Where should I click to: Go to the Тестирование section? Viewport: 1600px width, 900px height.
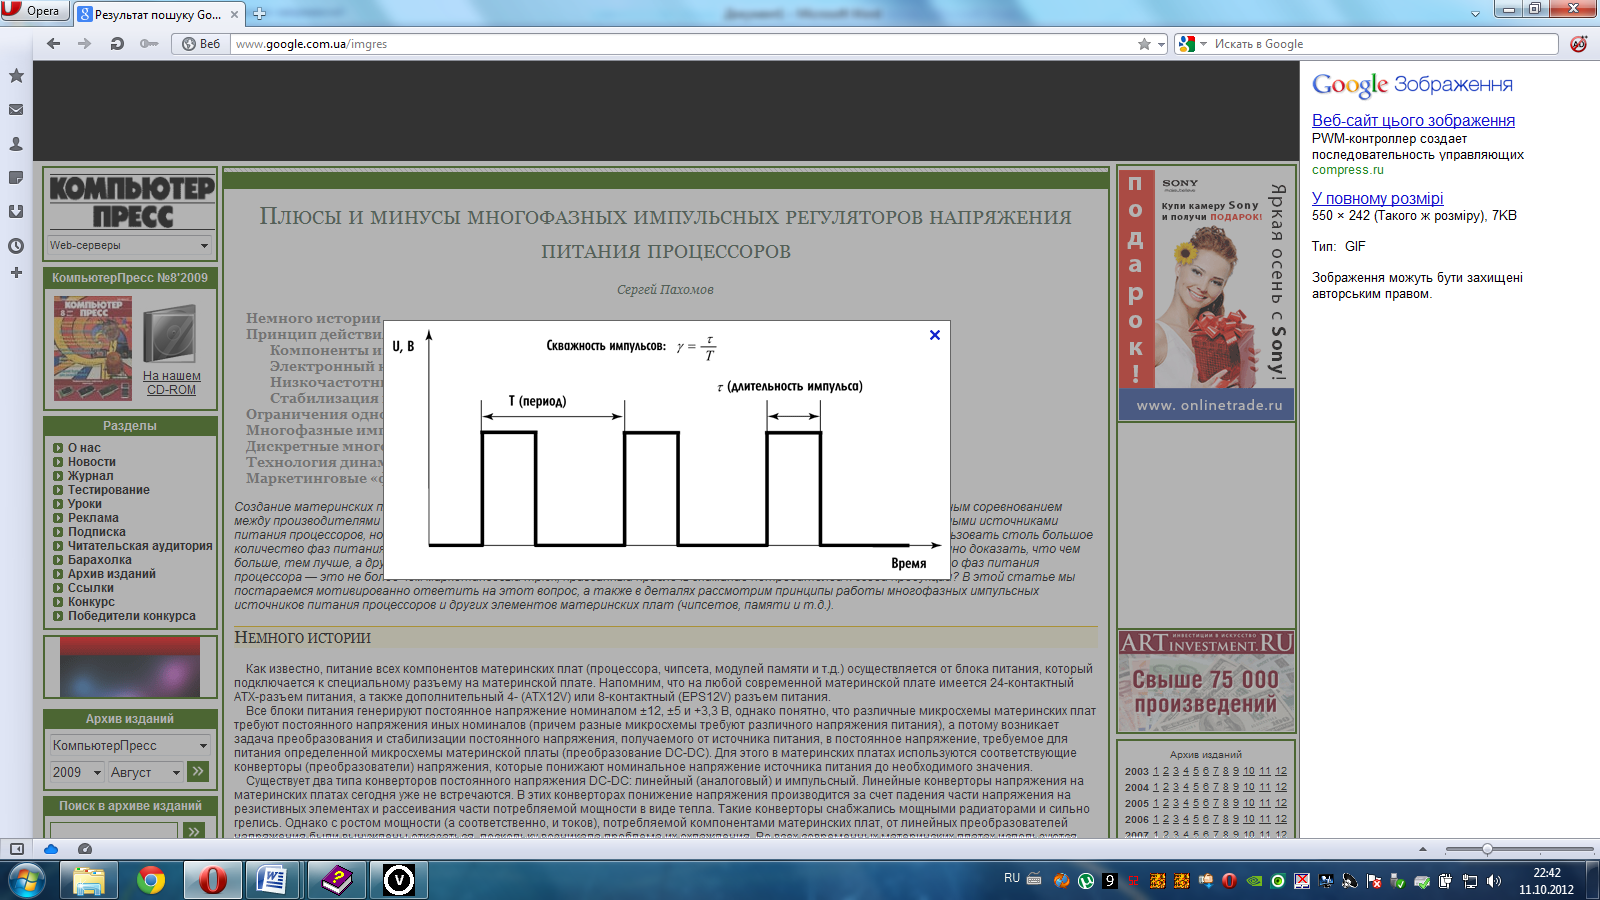coord(109,490)
